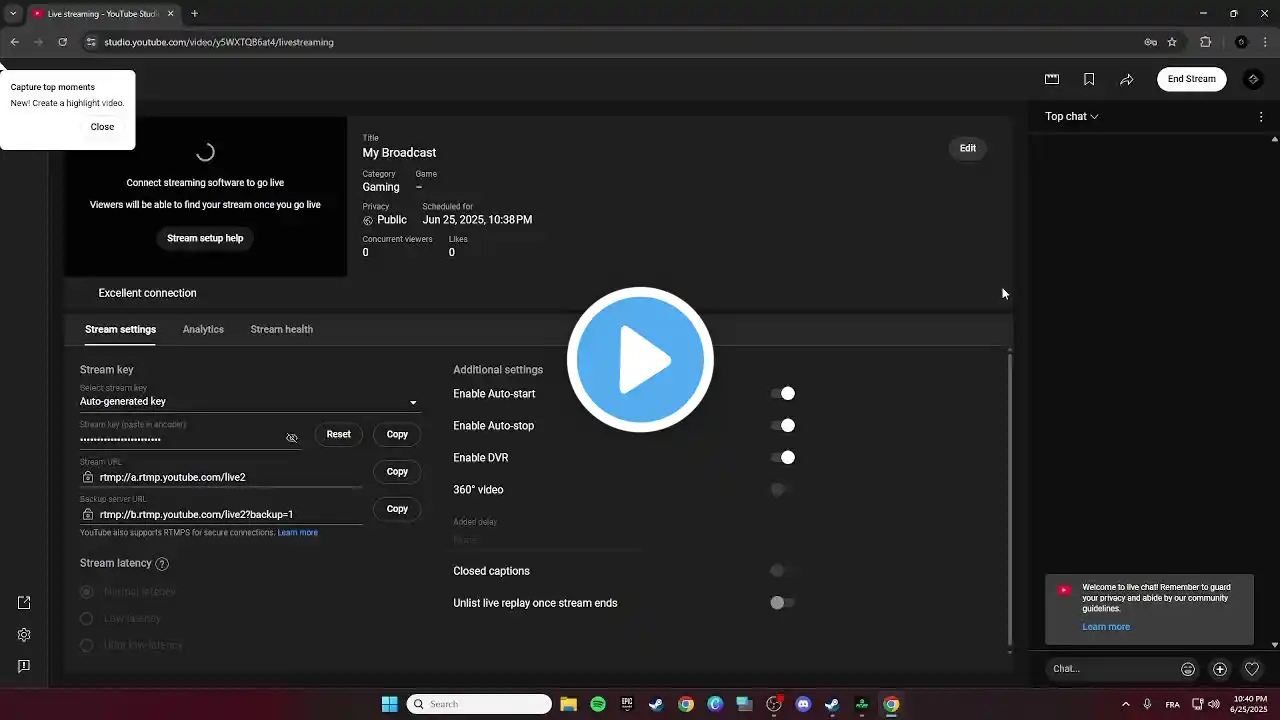Close the Capture top moments popup
Viewport: 1280px width, 720px height.
[102, 127]
